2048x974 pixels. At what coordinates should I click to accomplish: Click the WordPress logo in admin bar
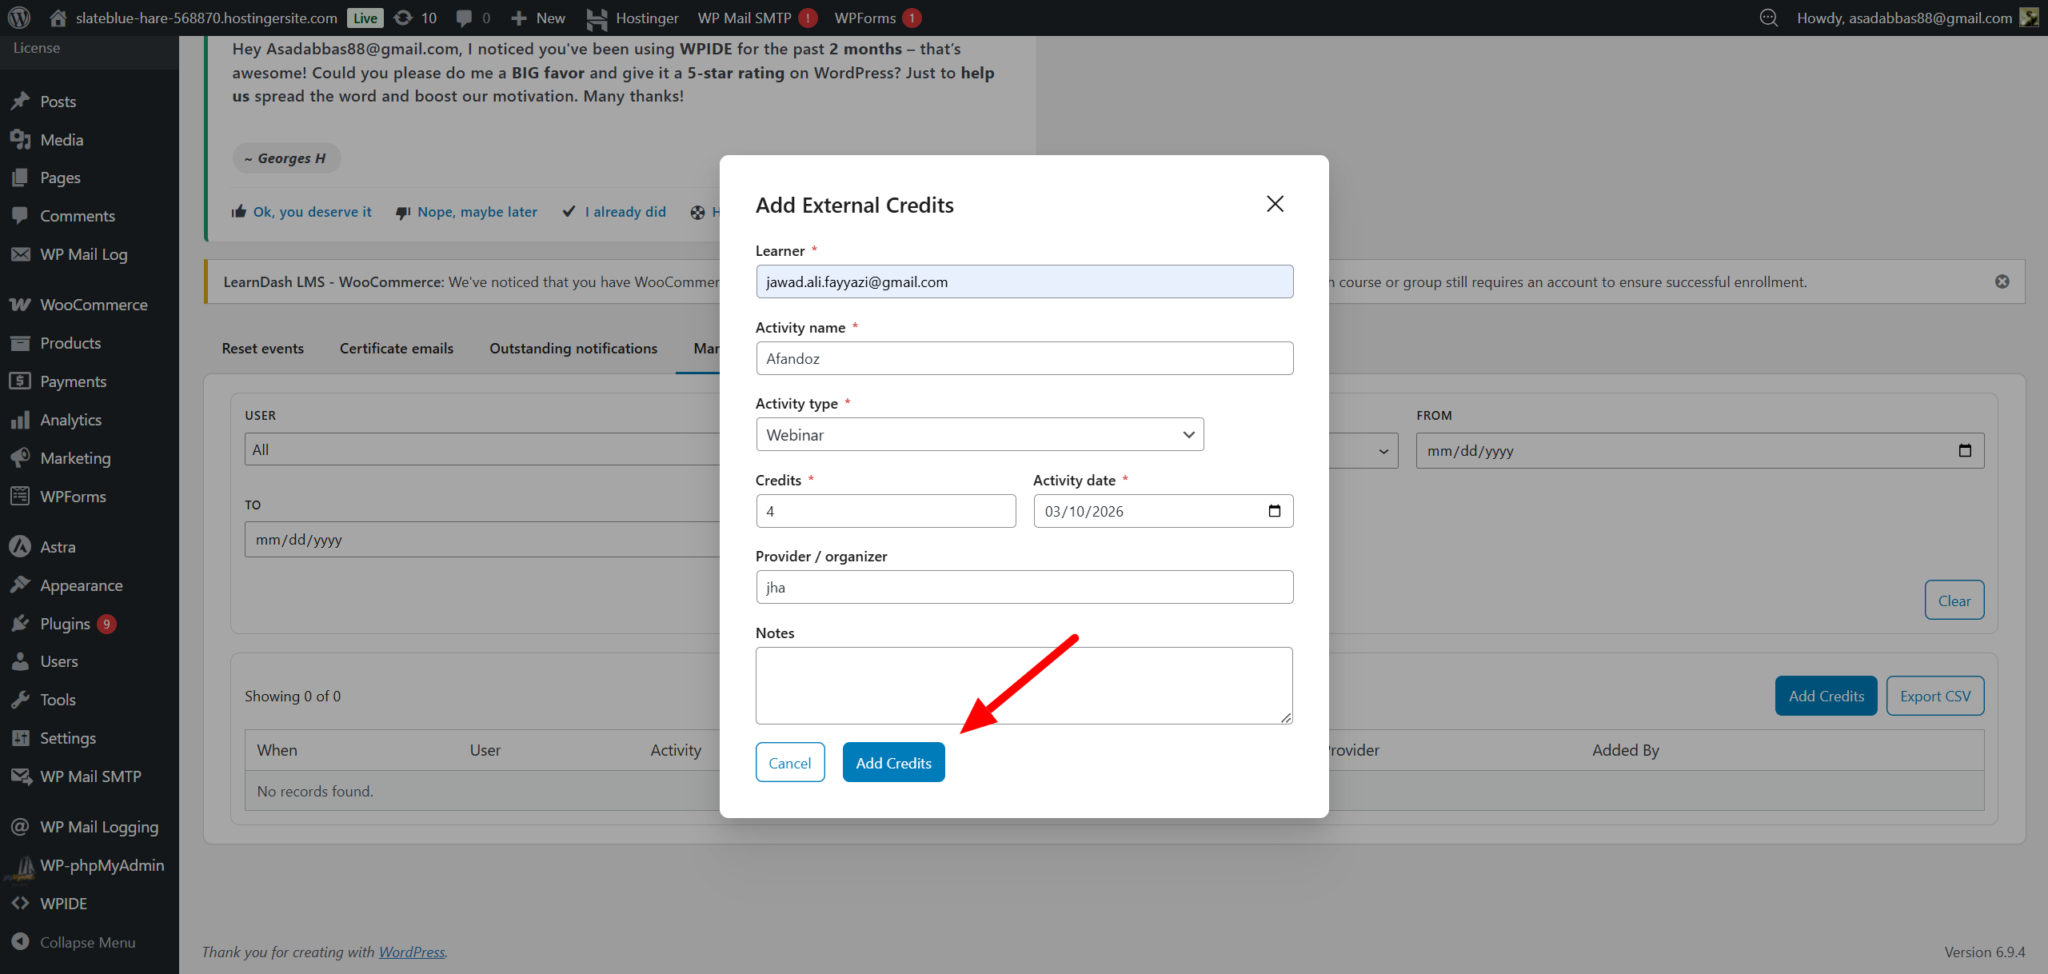click(x=19, y=18)
